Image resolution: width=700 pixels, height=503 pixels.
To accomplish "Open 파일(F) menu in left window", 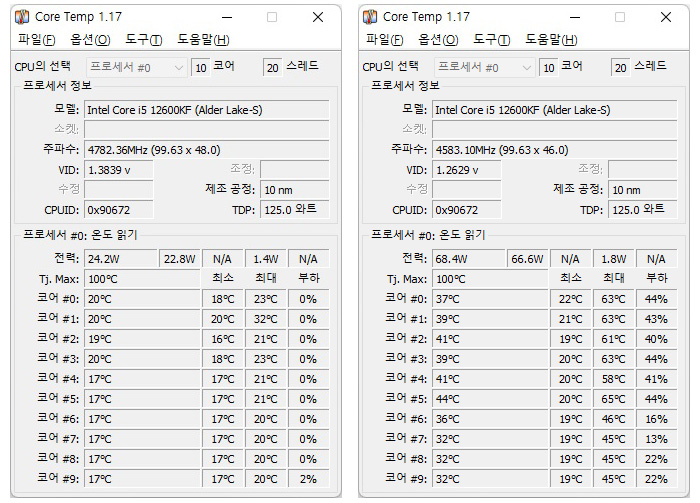I will (x=37, y=40).
